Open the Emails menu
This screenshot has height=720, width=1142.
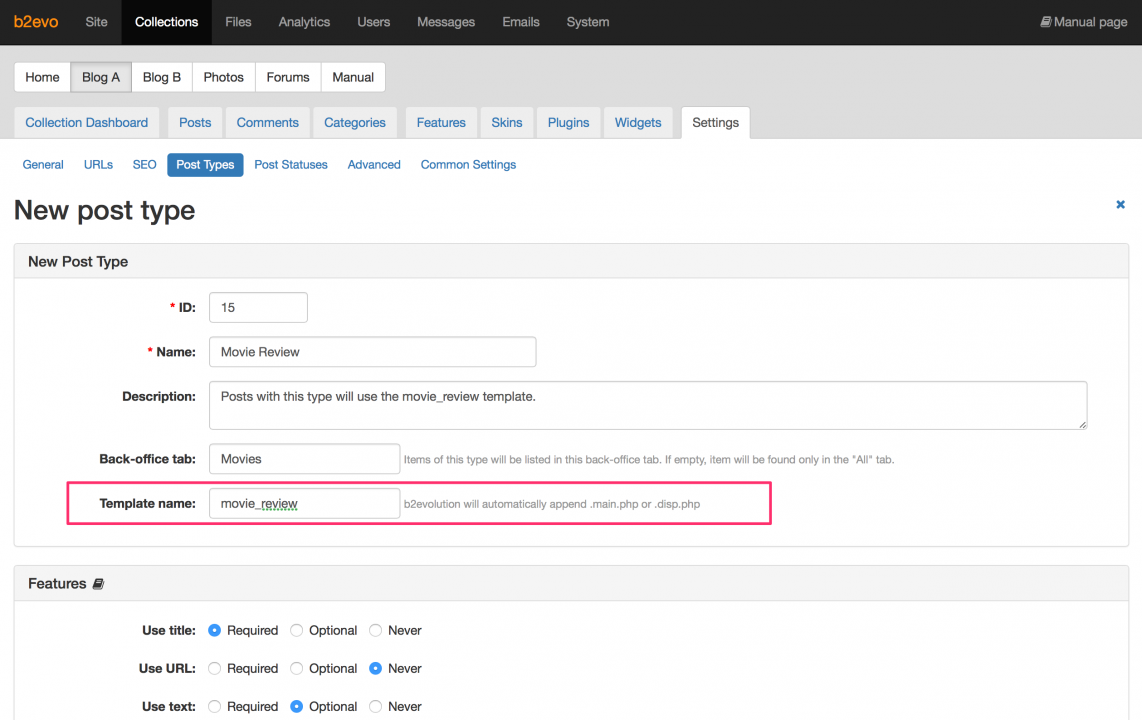(521, 22)
